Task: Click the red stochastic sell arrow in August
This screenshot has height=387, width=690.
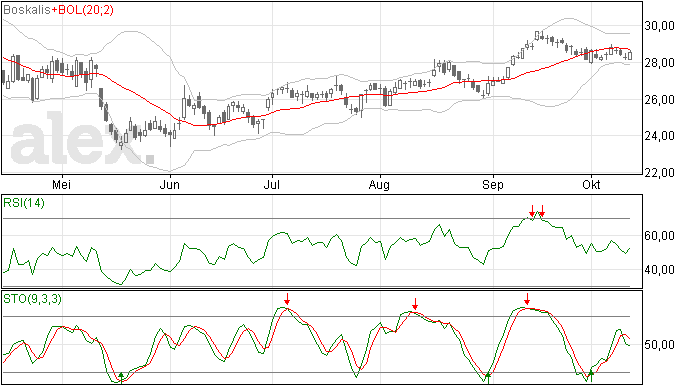Action: [415, 304]
